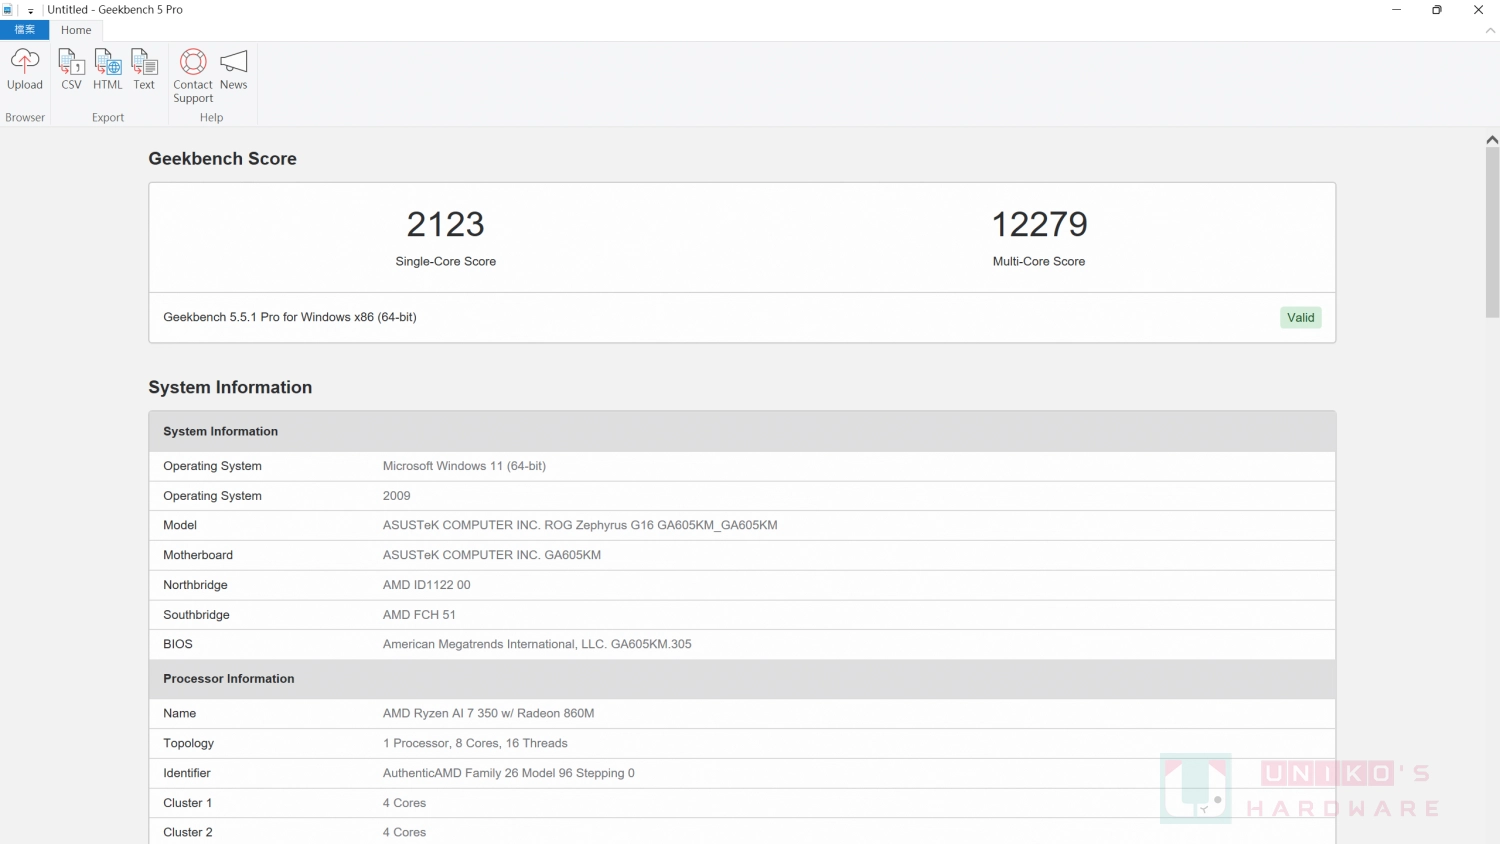The width and height of the screenshot is (1500, 844).
Task: Open the quick access toolbar dropdown
Action: coord(31,10)
